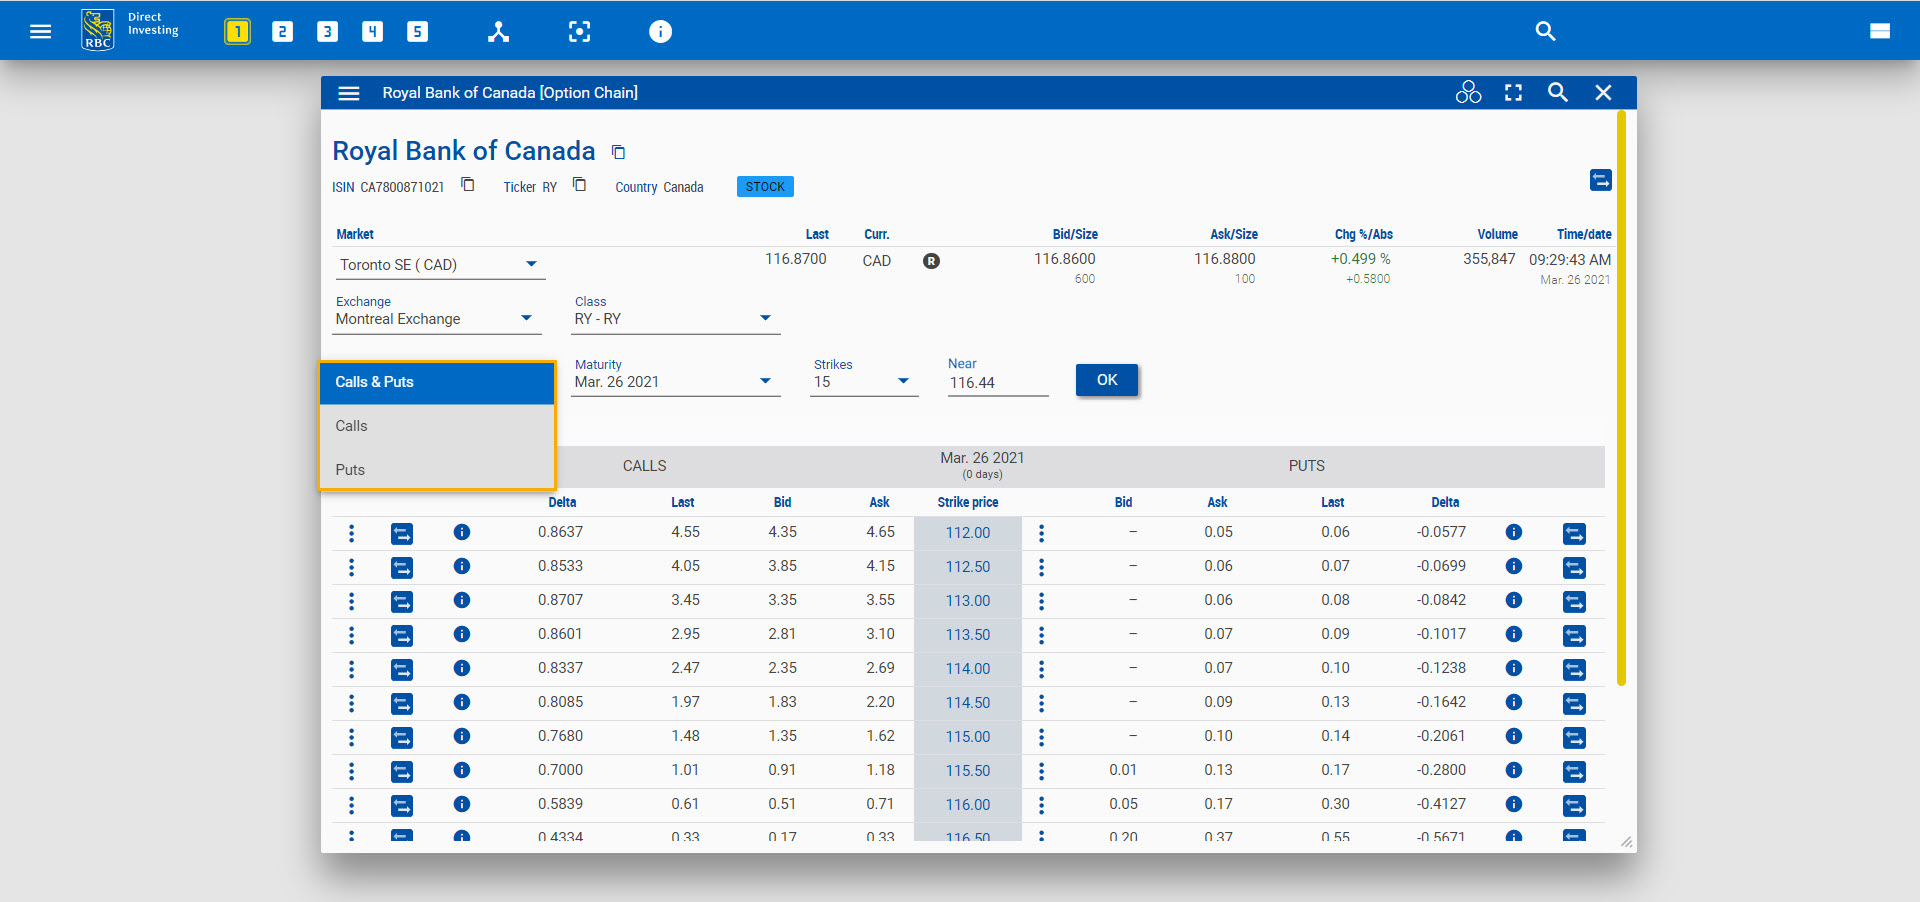Click the 116.00 strike price cell
Image resolution: width=1920 pixels, height=902 pixels.
(968, 805)
